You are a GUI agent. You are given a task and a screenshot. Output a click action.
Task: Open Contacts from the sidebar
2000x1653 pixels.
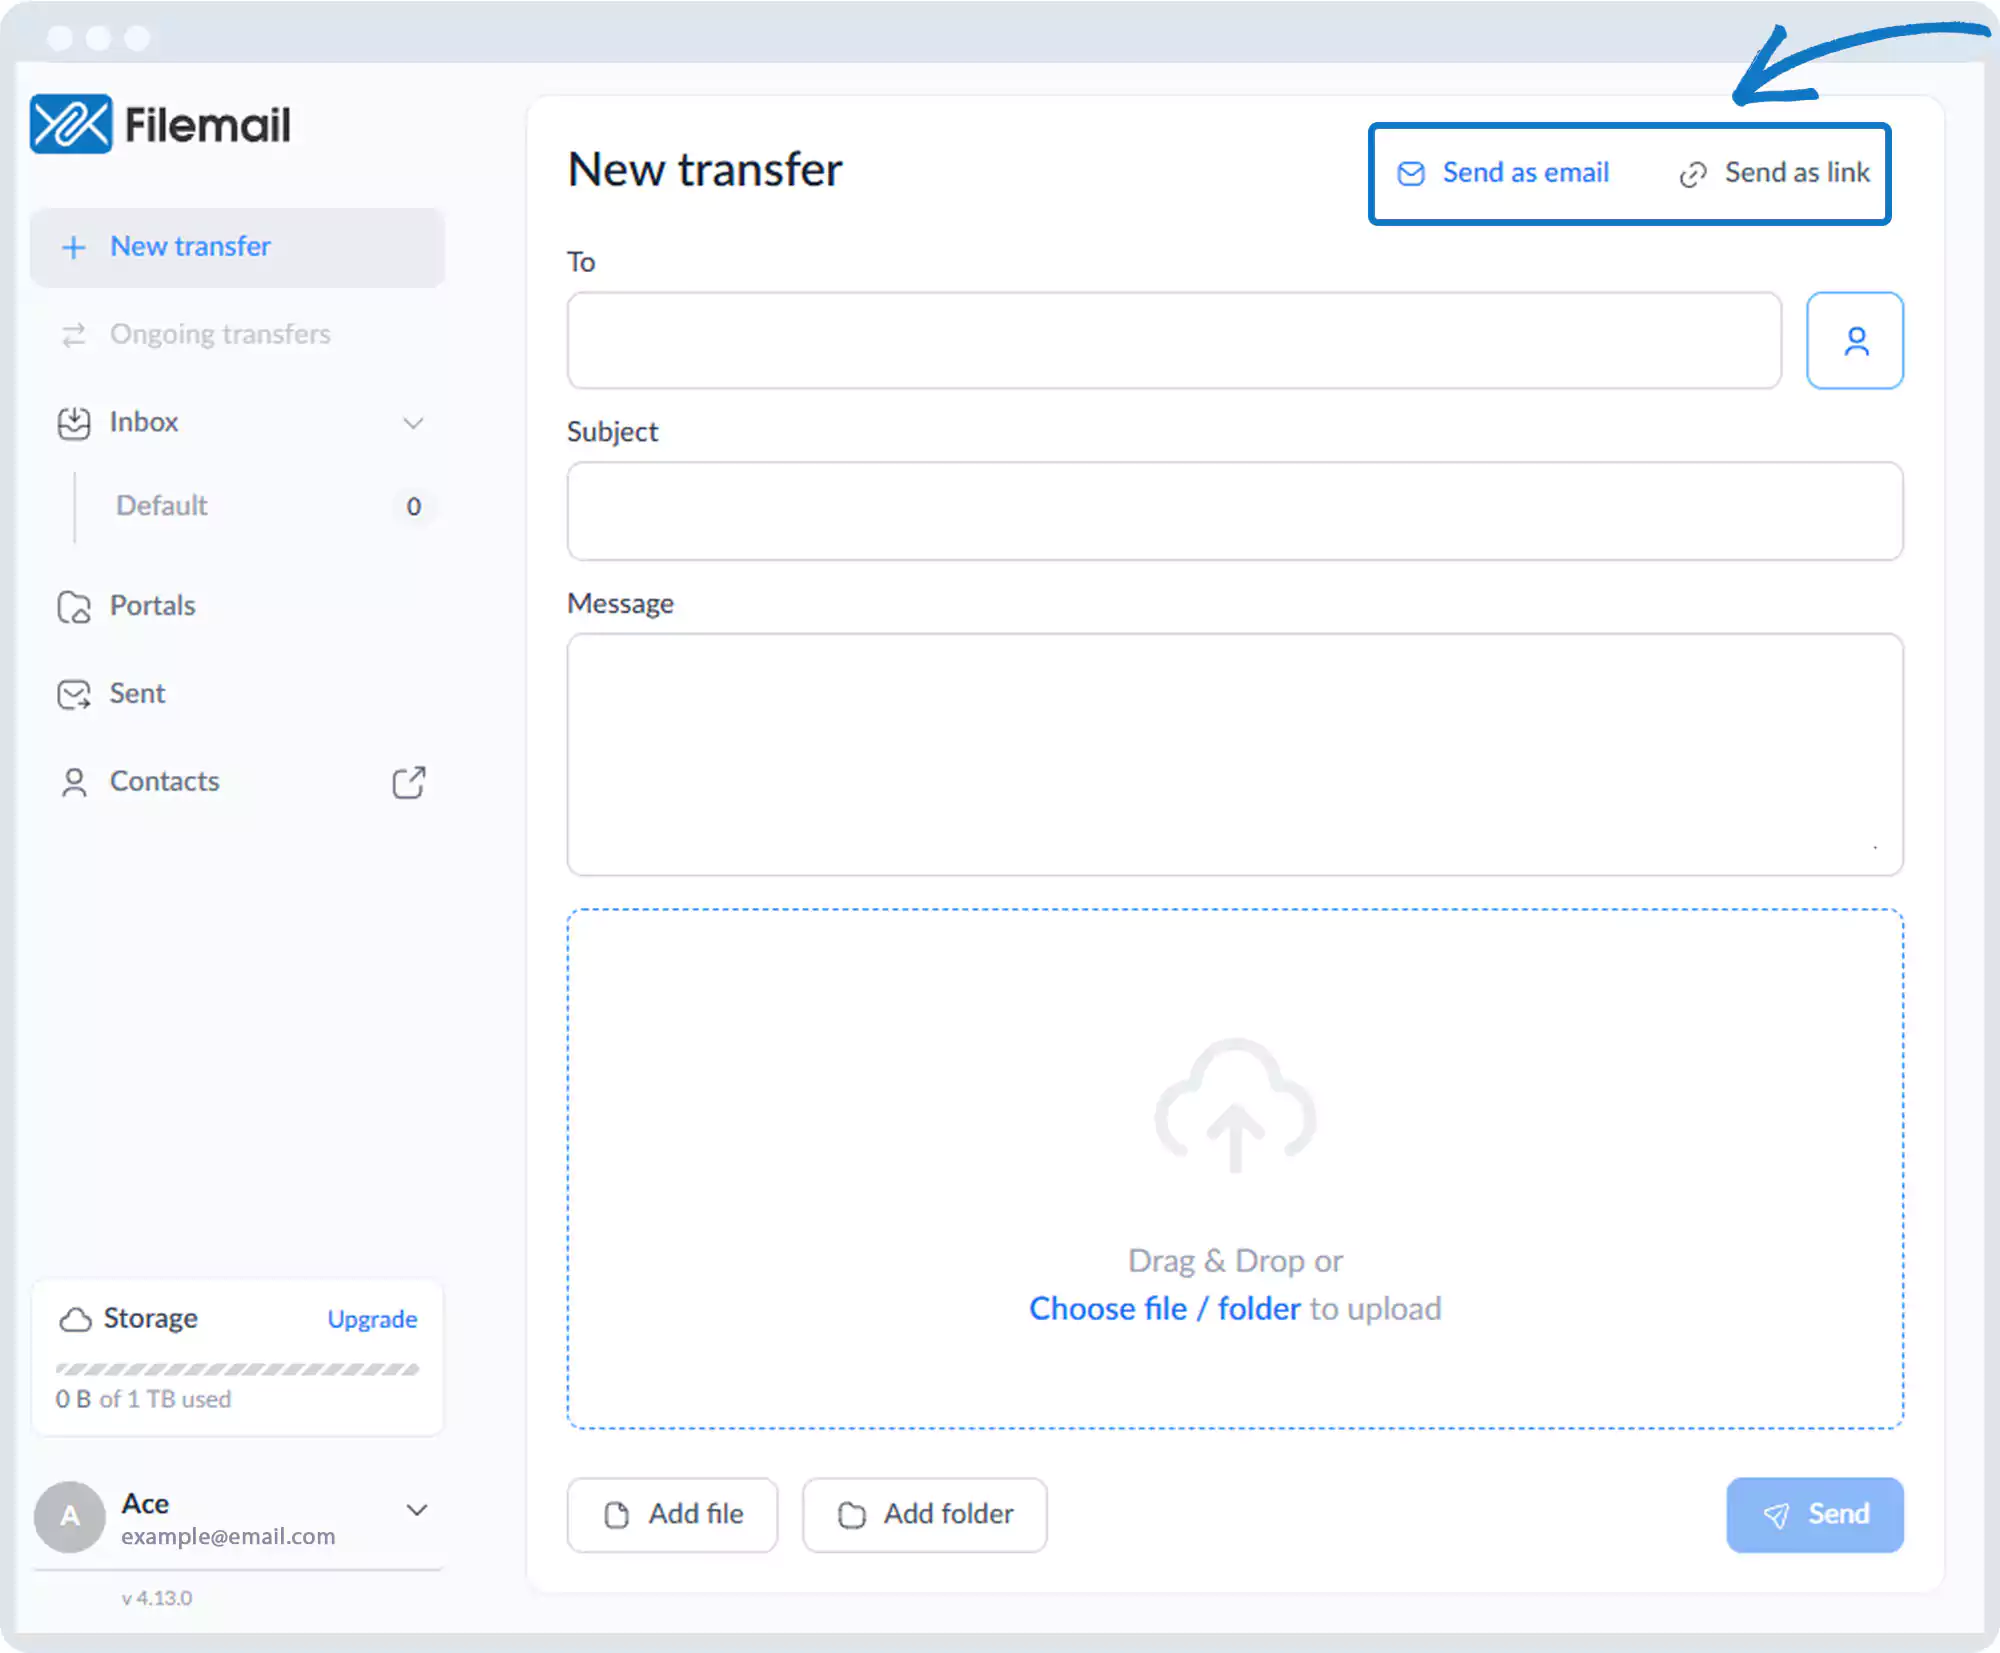pyautogui.click(x=164, y=782)
